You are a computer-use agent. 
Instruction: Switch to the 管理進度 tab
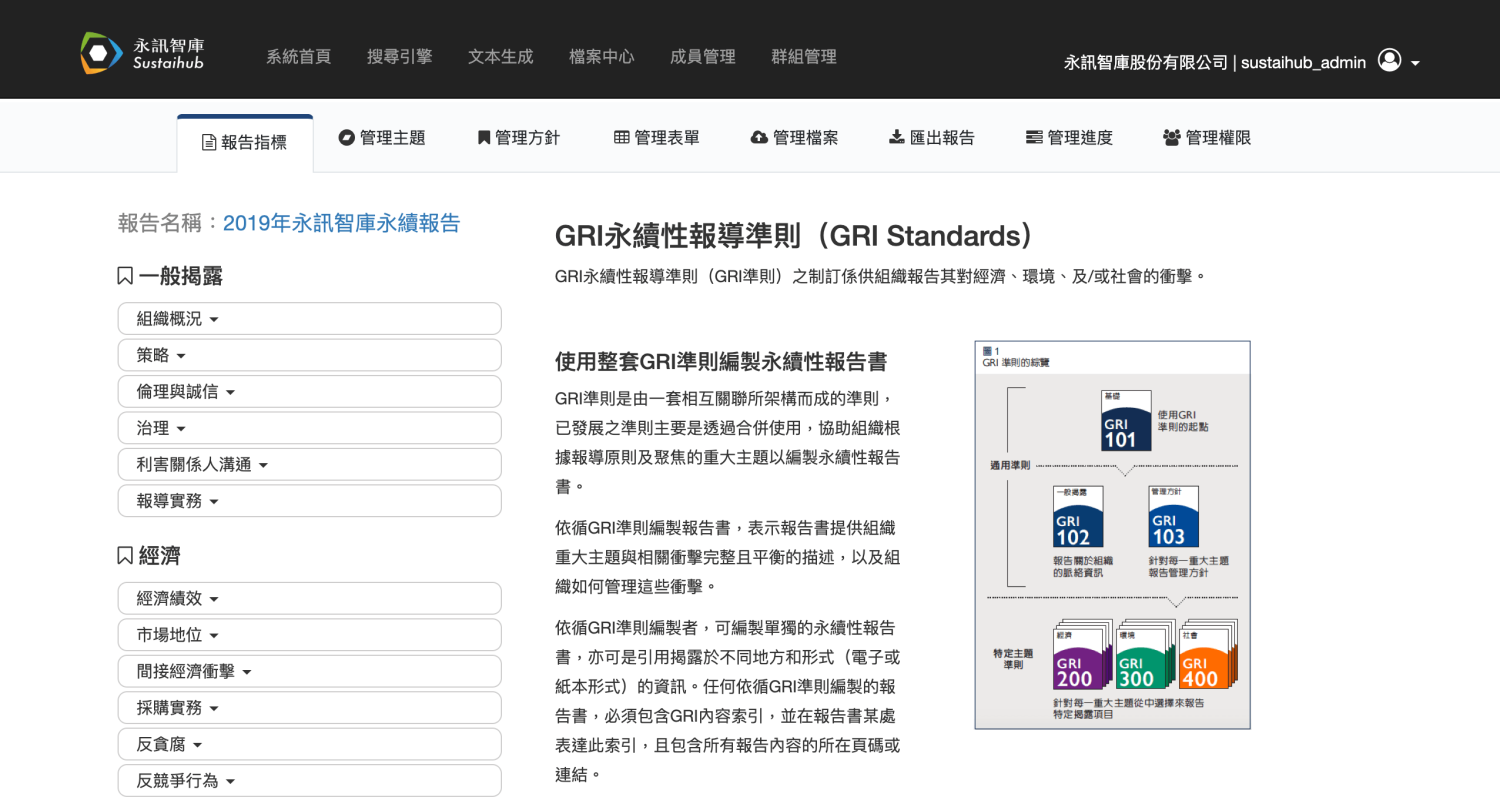(1069, 138)
